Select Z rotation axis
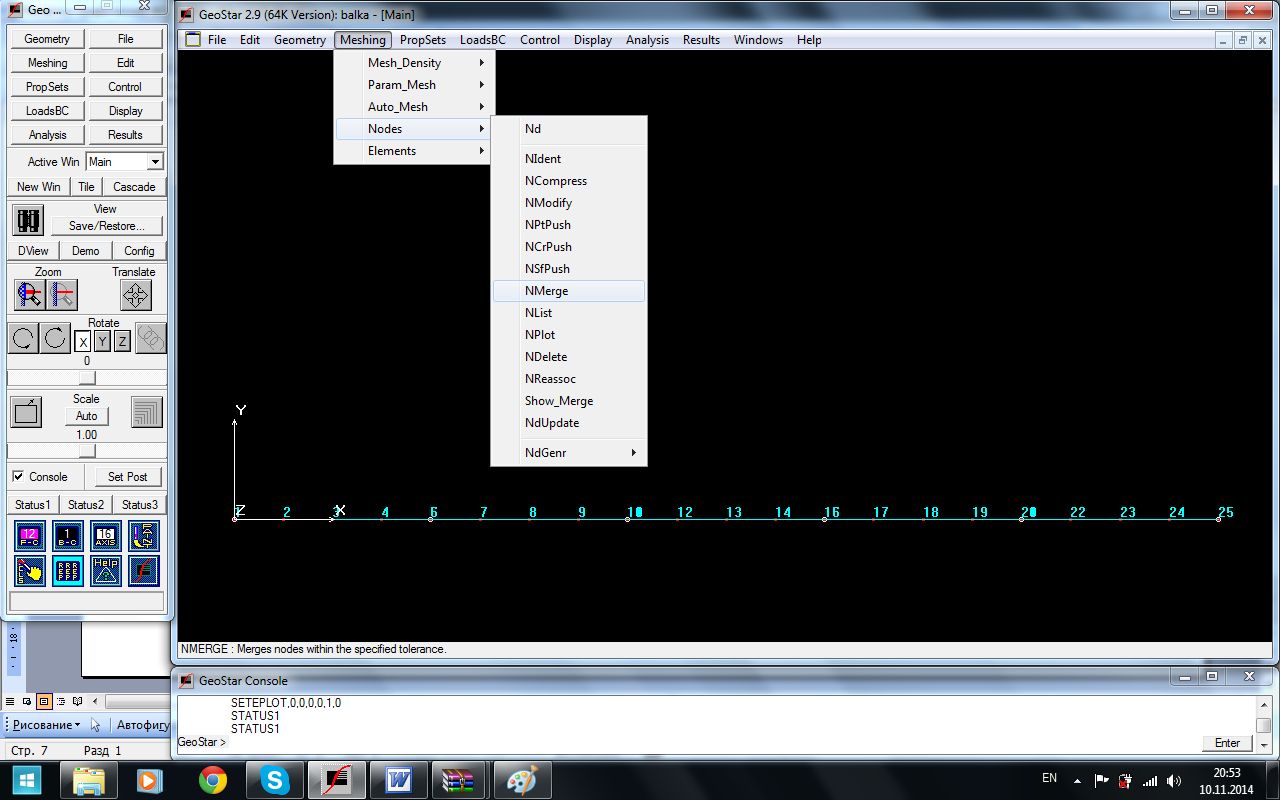This screenshot has width=1280, height=800. pos(122,342)
